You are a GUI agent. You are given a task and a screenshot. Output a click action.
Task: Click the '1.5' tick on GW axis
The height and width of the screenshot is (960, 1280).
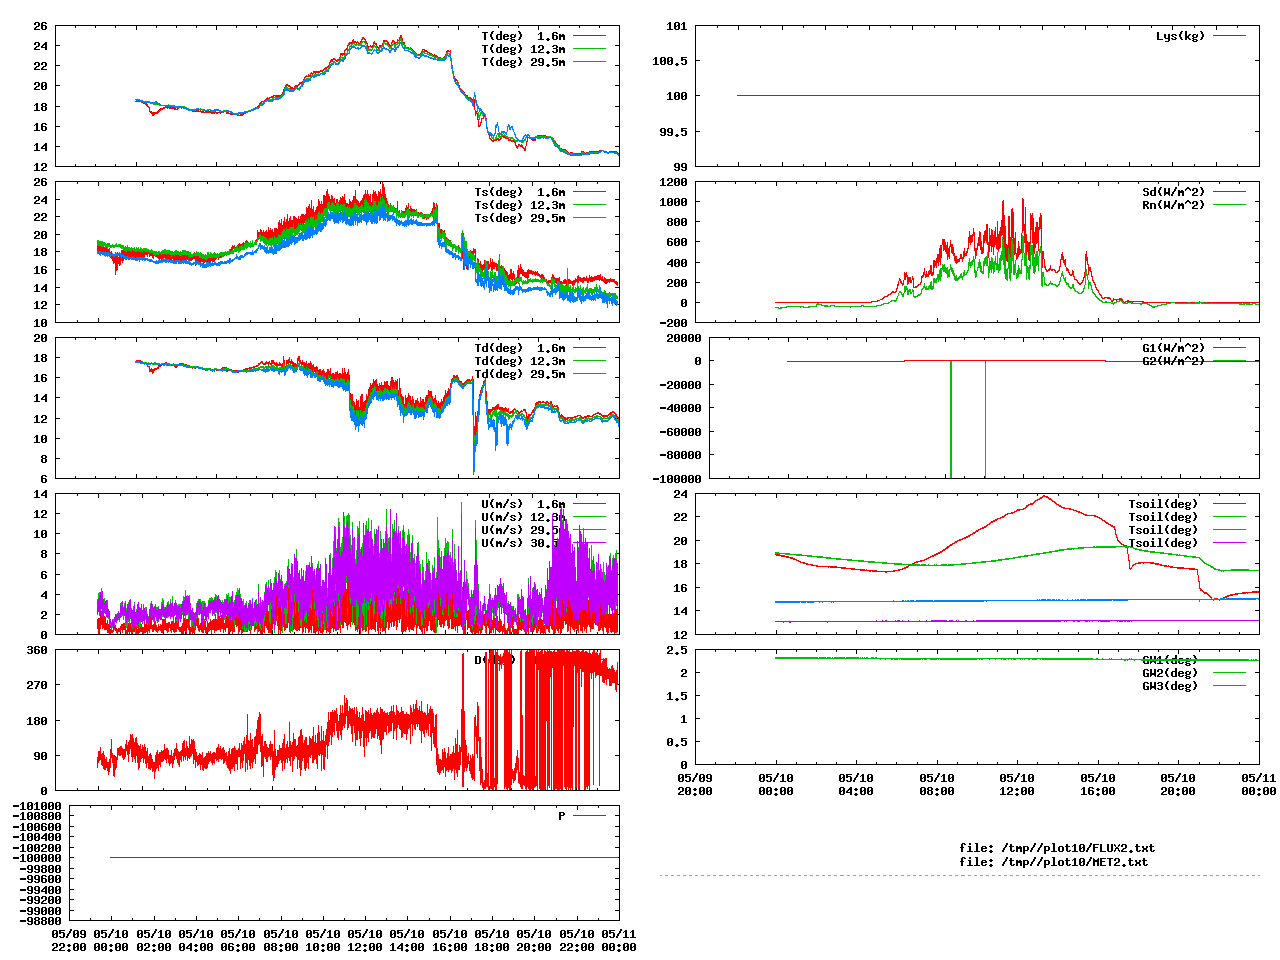[677, 696]
